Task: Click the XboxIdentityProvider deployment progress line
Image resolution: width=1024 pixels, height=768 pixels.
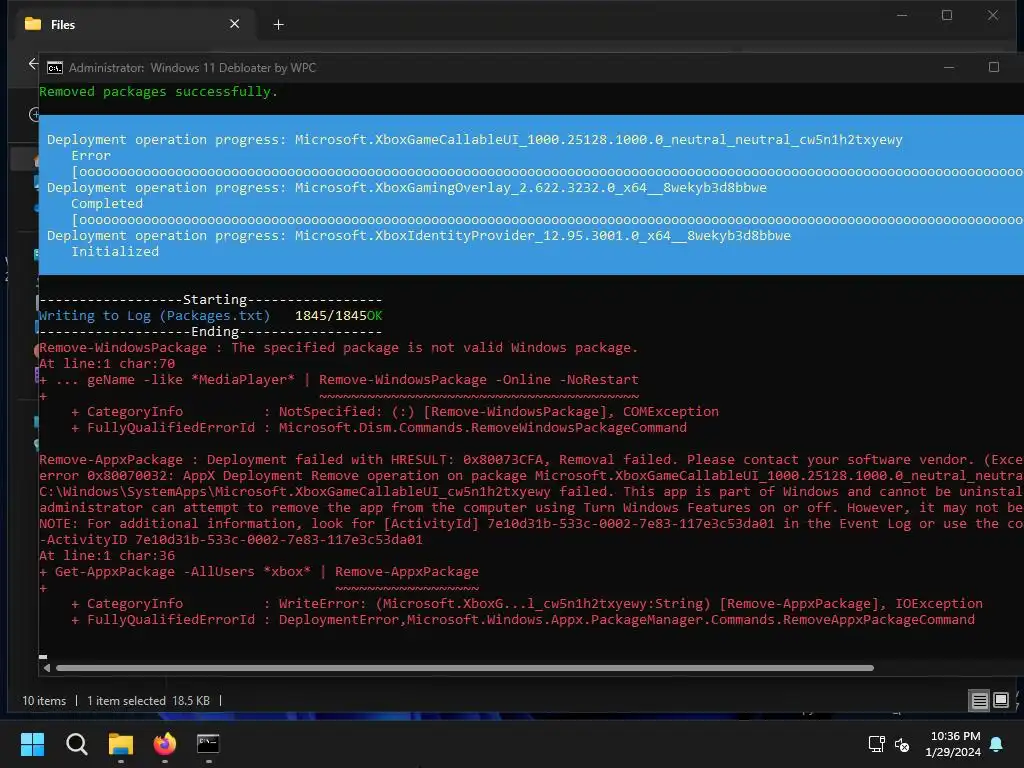Action: 419,236
